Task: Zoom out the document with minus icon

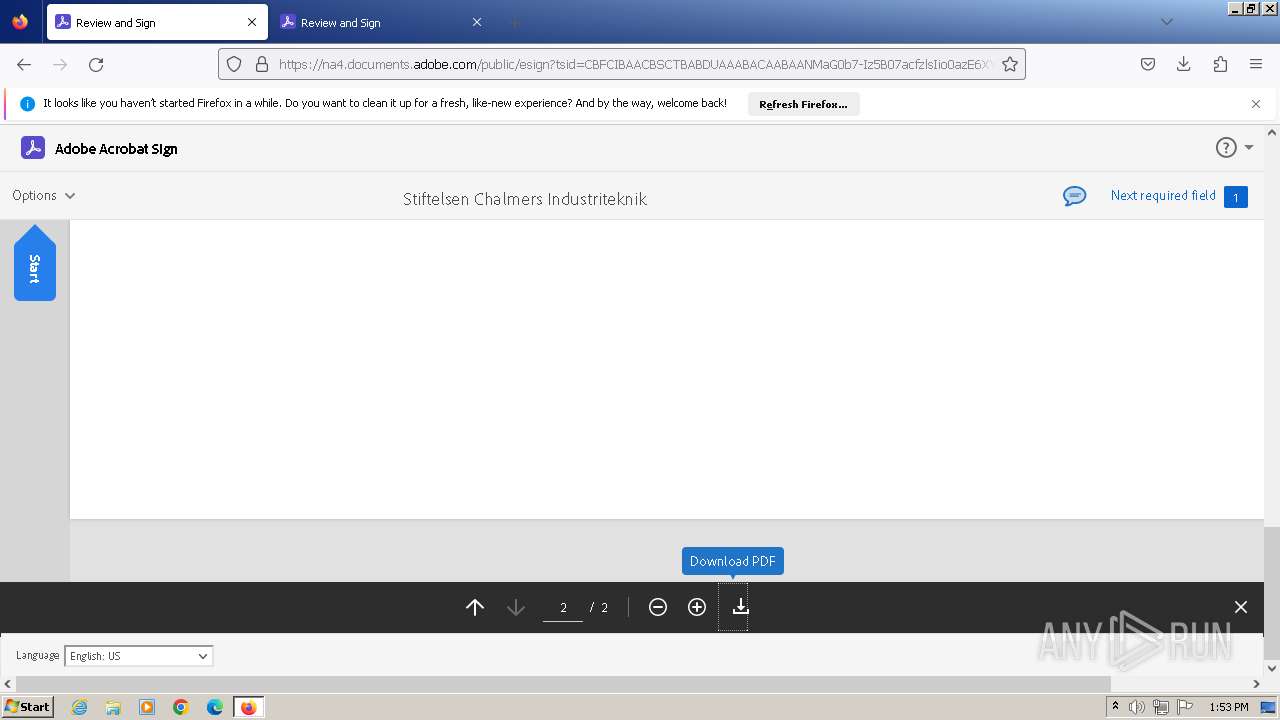Action: (658, 607)
